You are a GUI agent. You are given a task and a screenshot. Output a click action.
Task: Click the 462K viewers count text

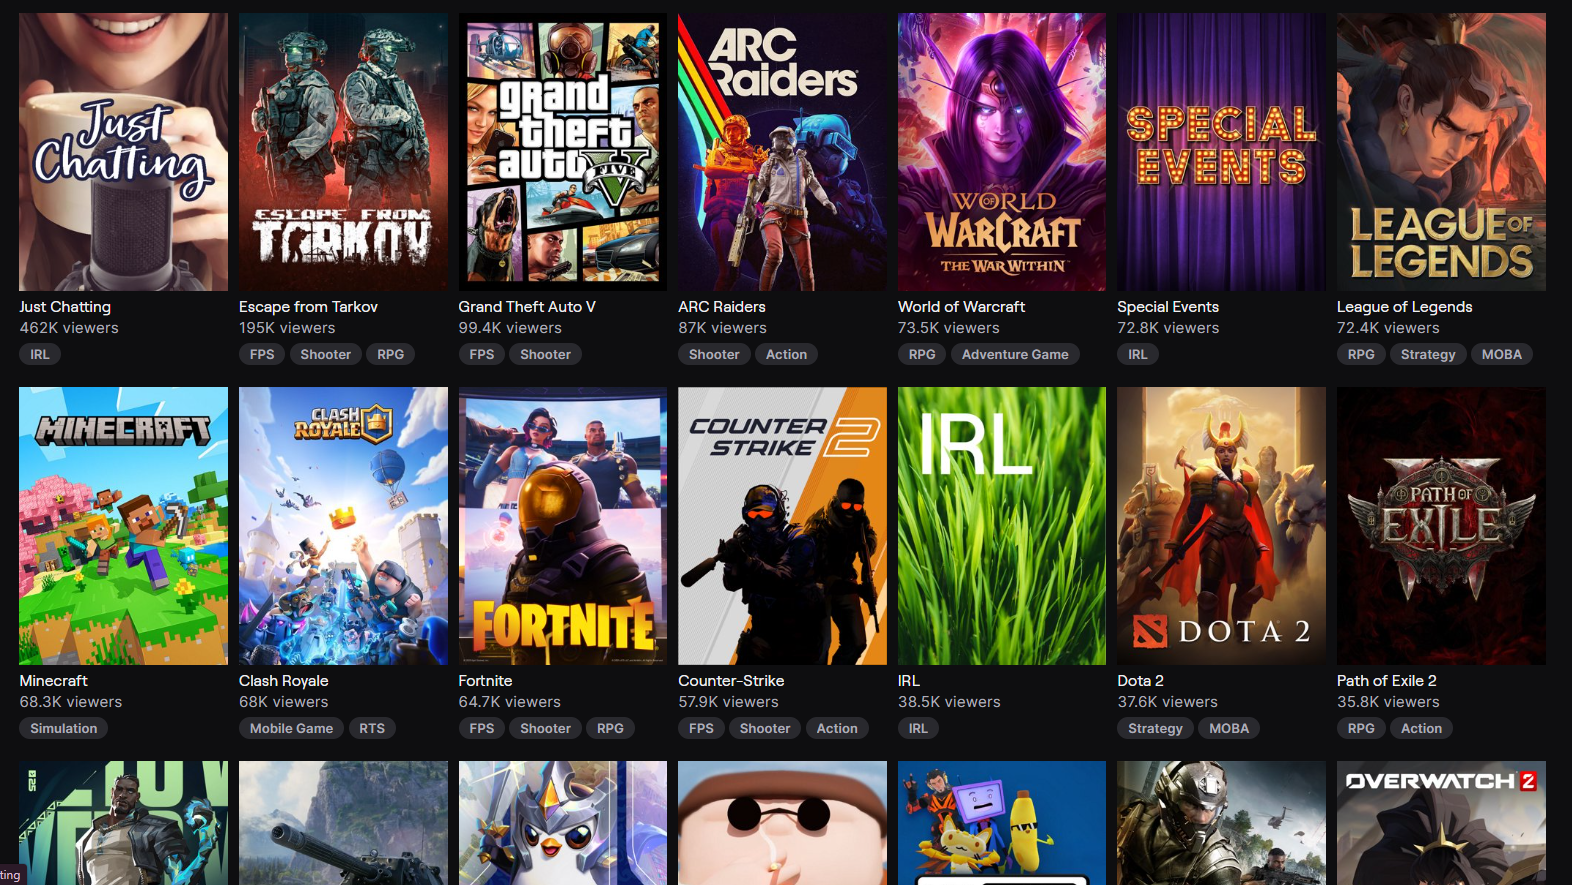coord(69,328)
